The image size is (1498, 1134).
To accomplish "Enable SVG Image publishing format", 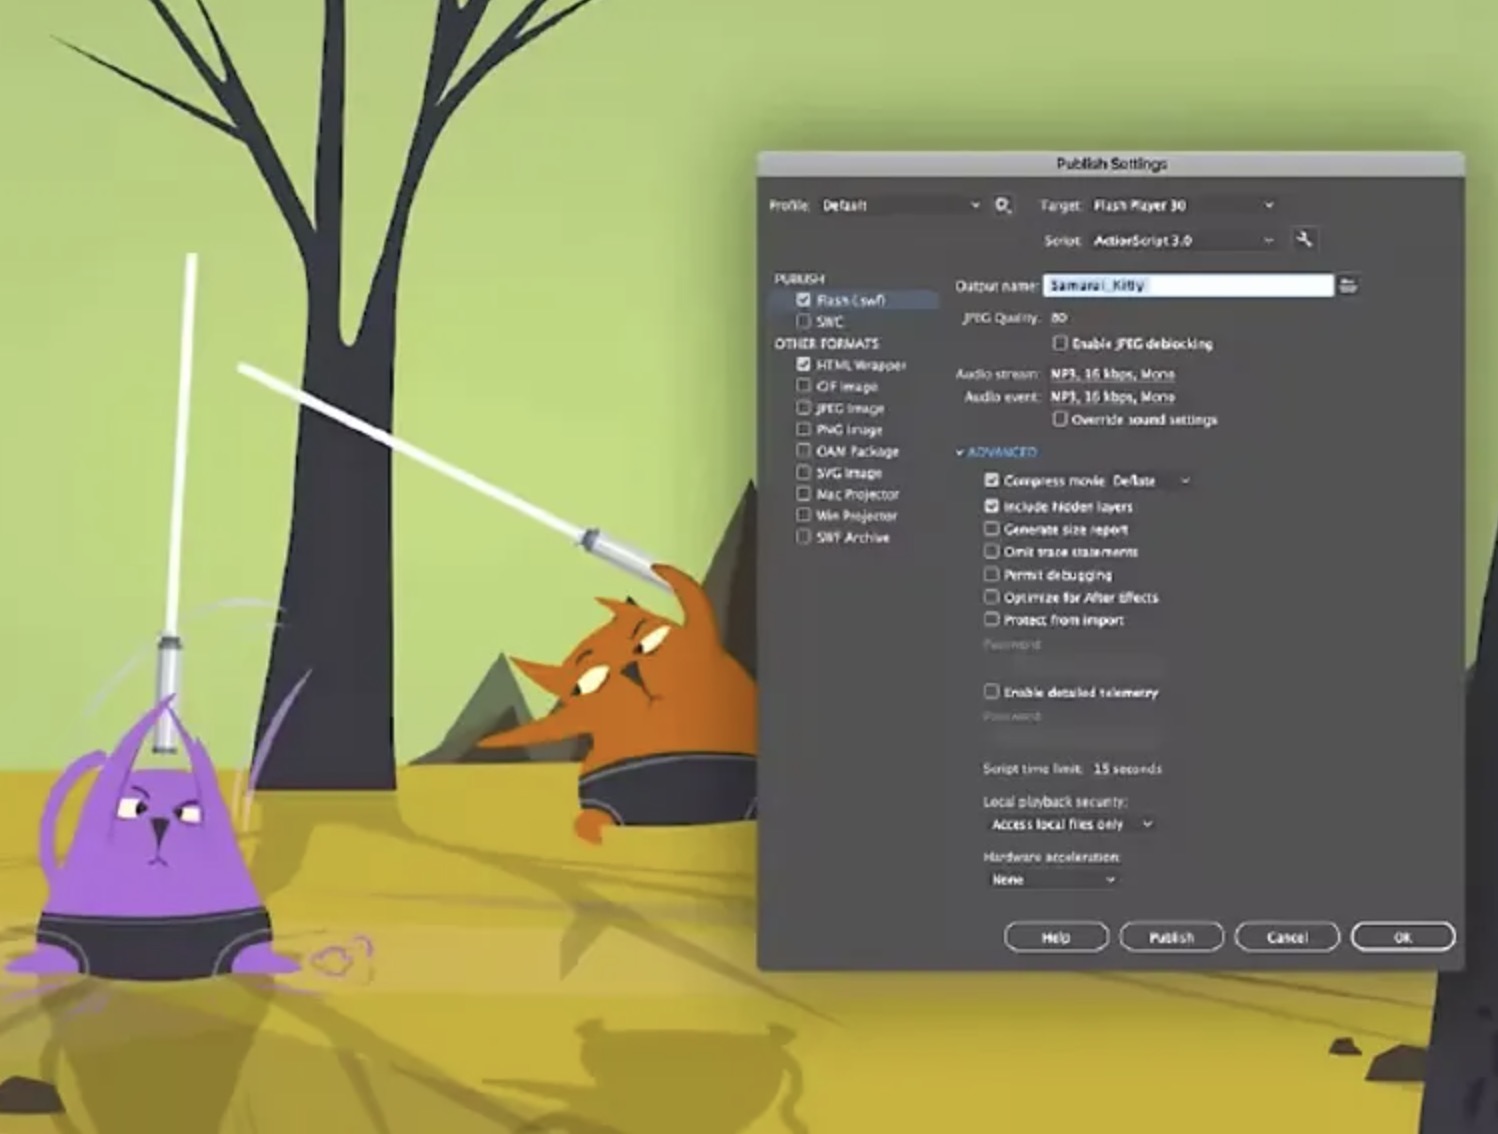I will (x=802, y=472).
